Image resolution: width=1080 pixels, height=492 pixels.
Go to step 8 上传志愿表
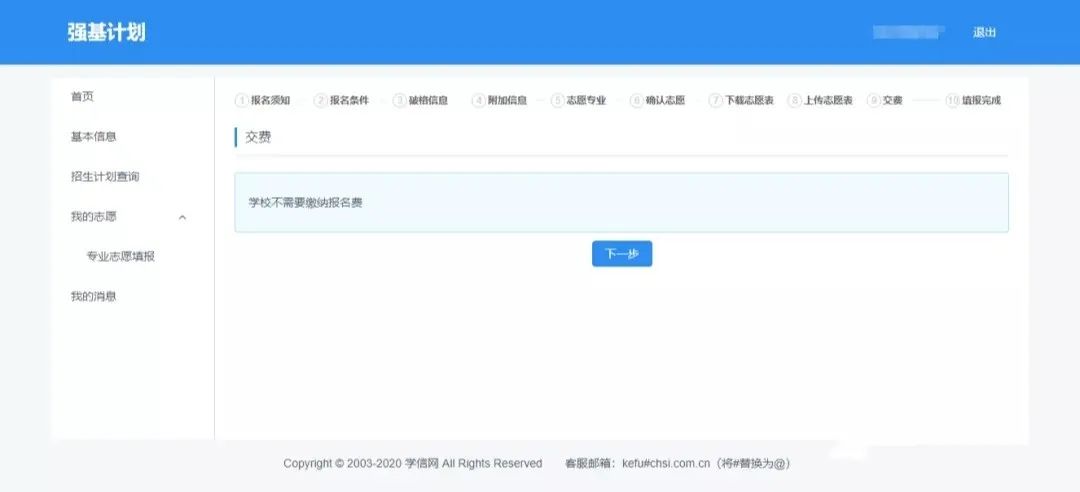(821, 100)
